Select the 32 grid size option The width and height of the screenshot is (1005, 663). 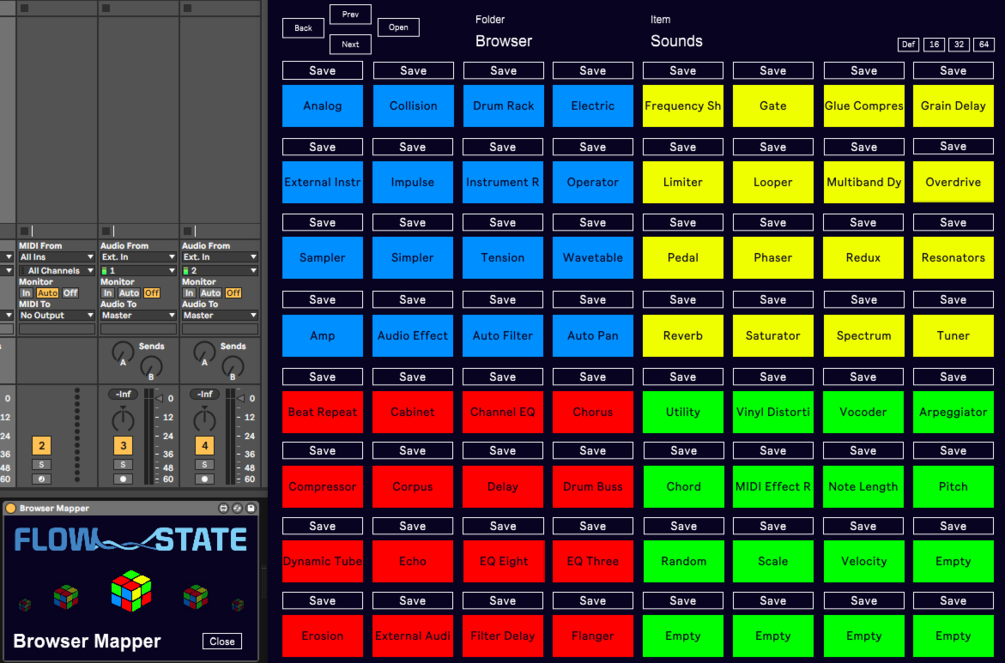click(x=958, y=45)
